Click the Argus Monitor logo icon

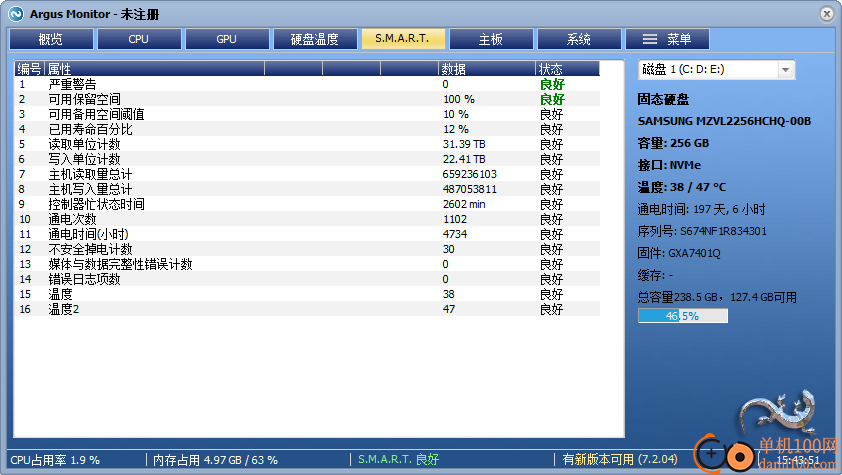[x=16, y=14]
